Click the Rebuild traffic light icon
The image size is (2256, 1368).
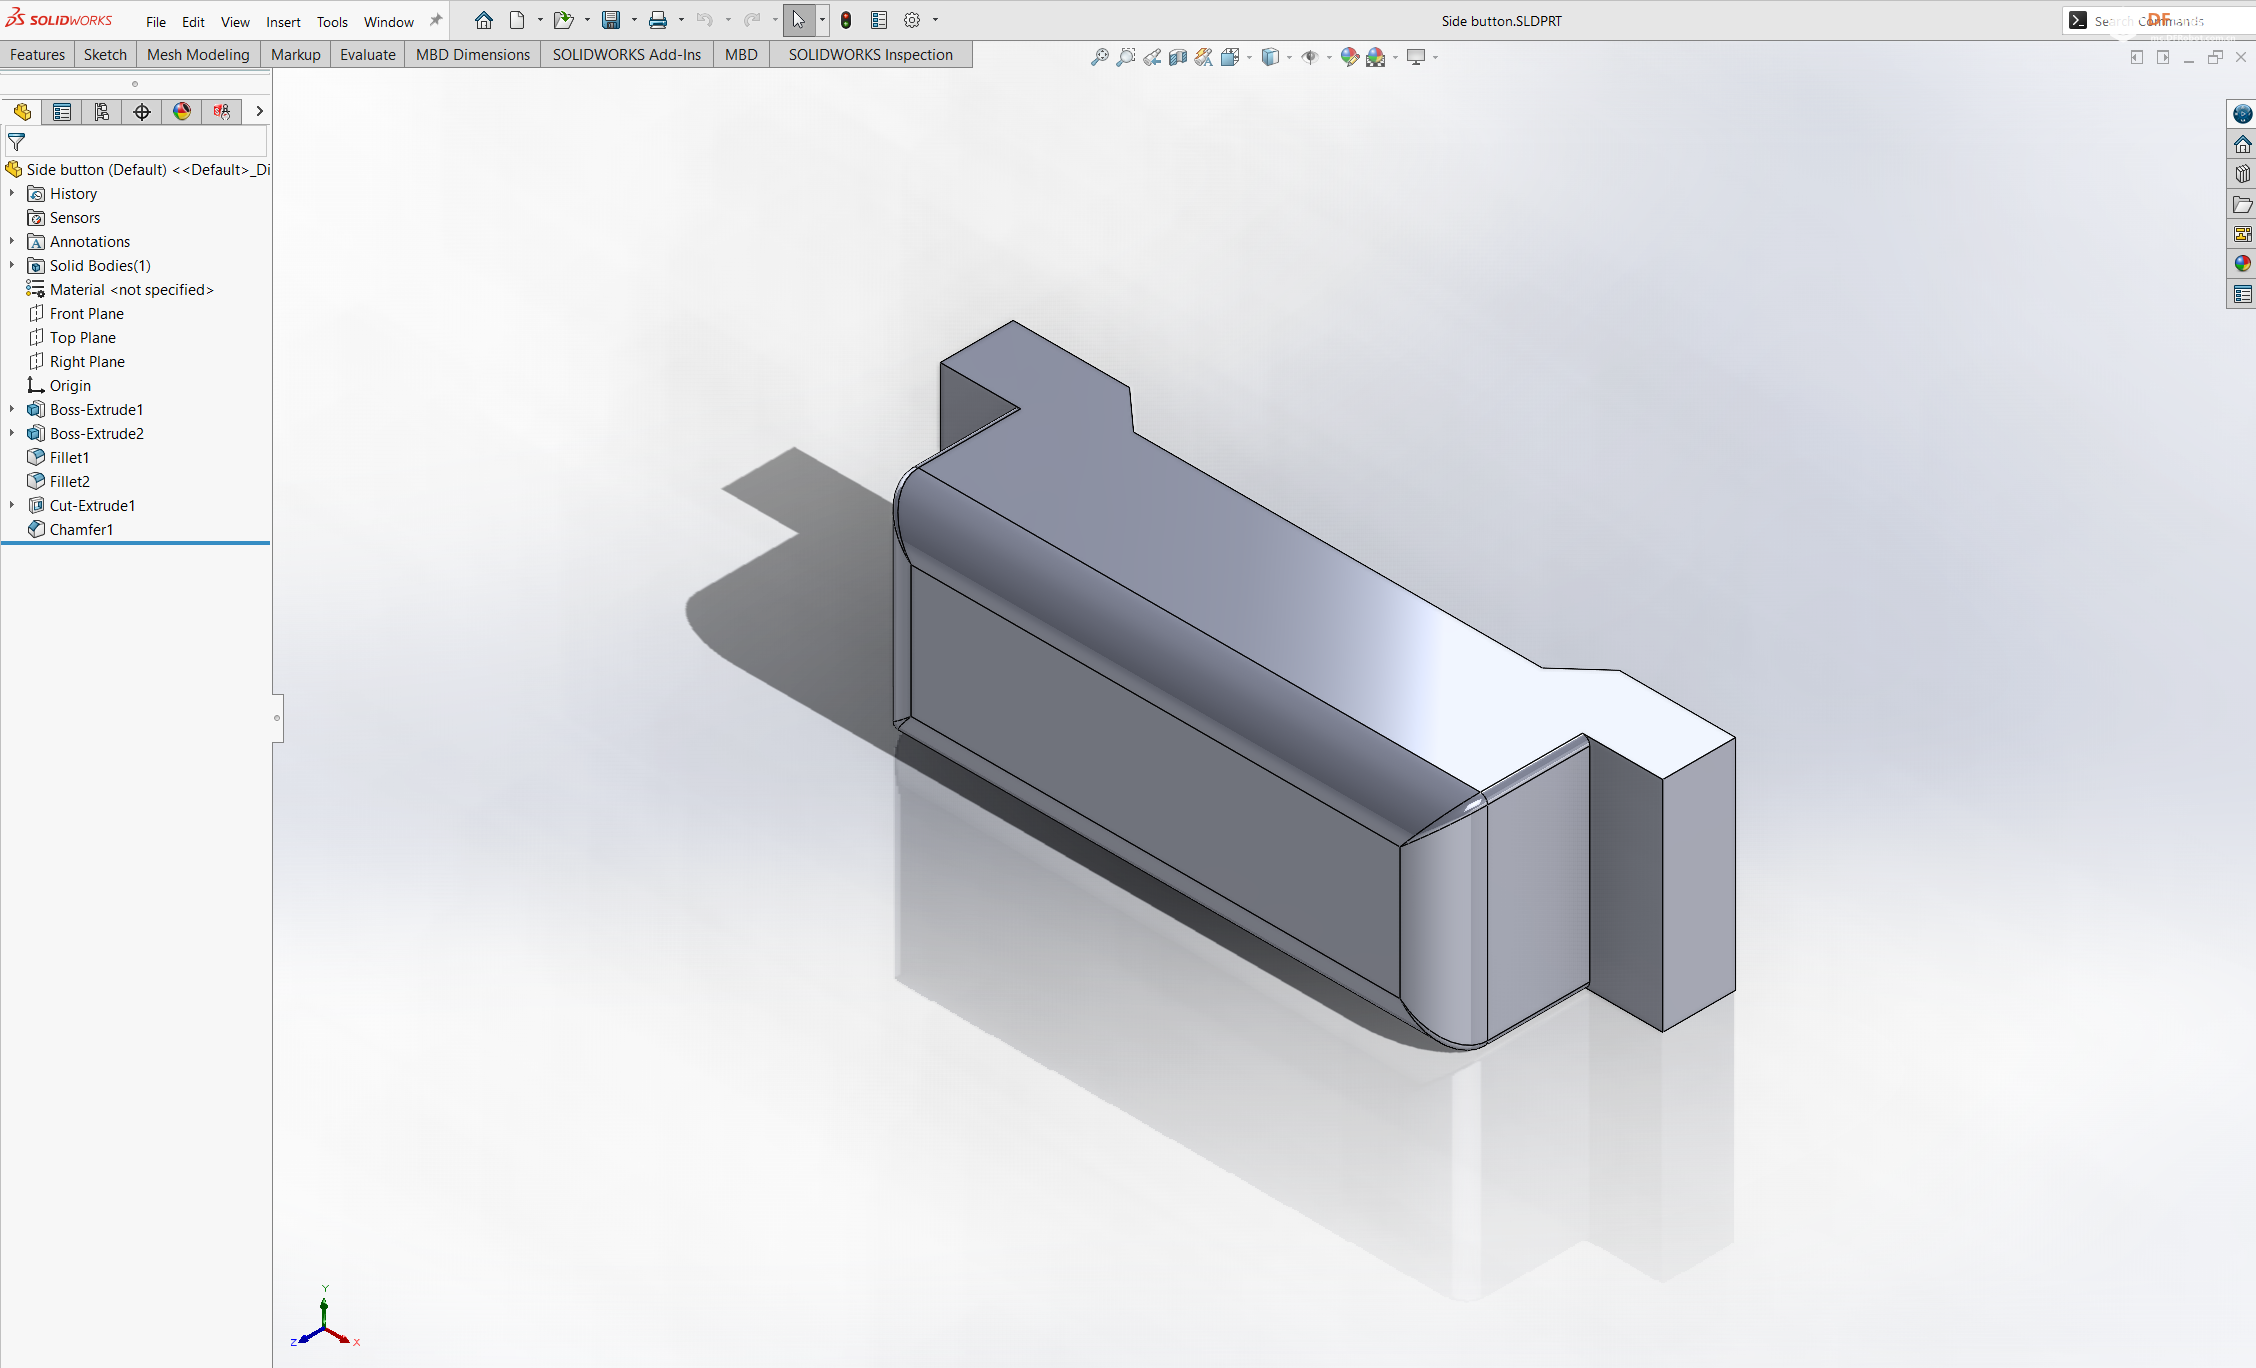(846, 20)
